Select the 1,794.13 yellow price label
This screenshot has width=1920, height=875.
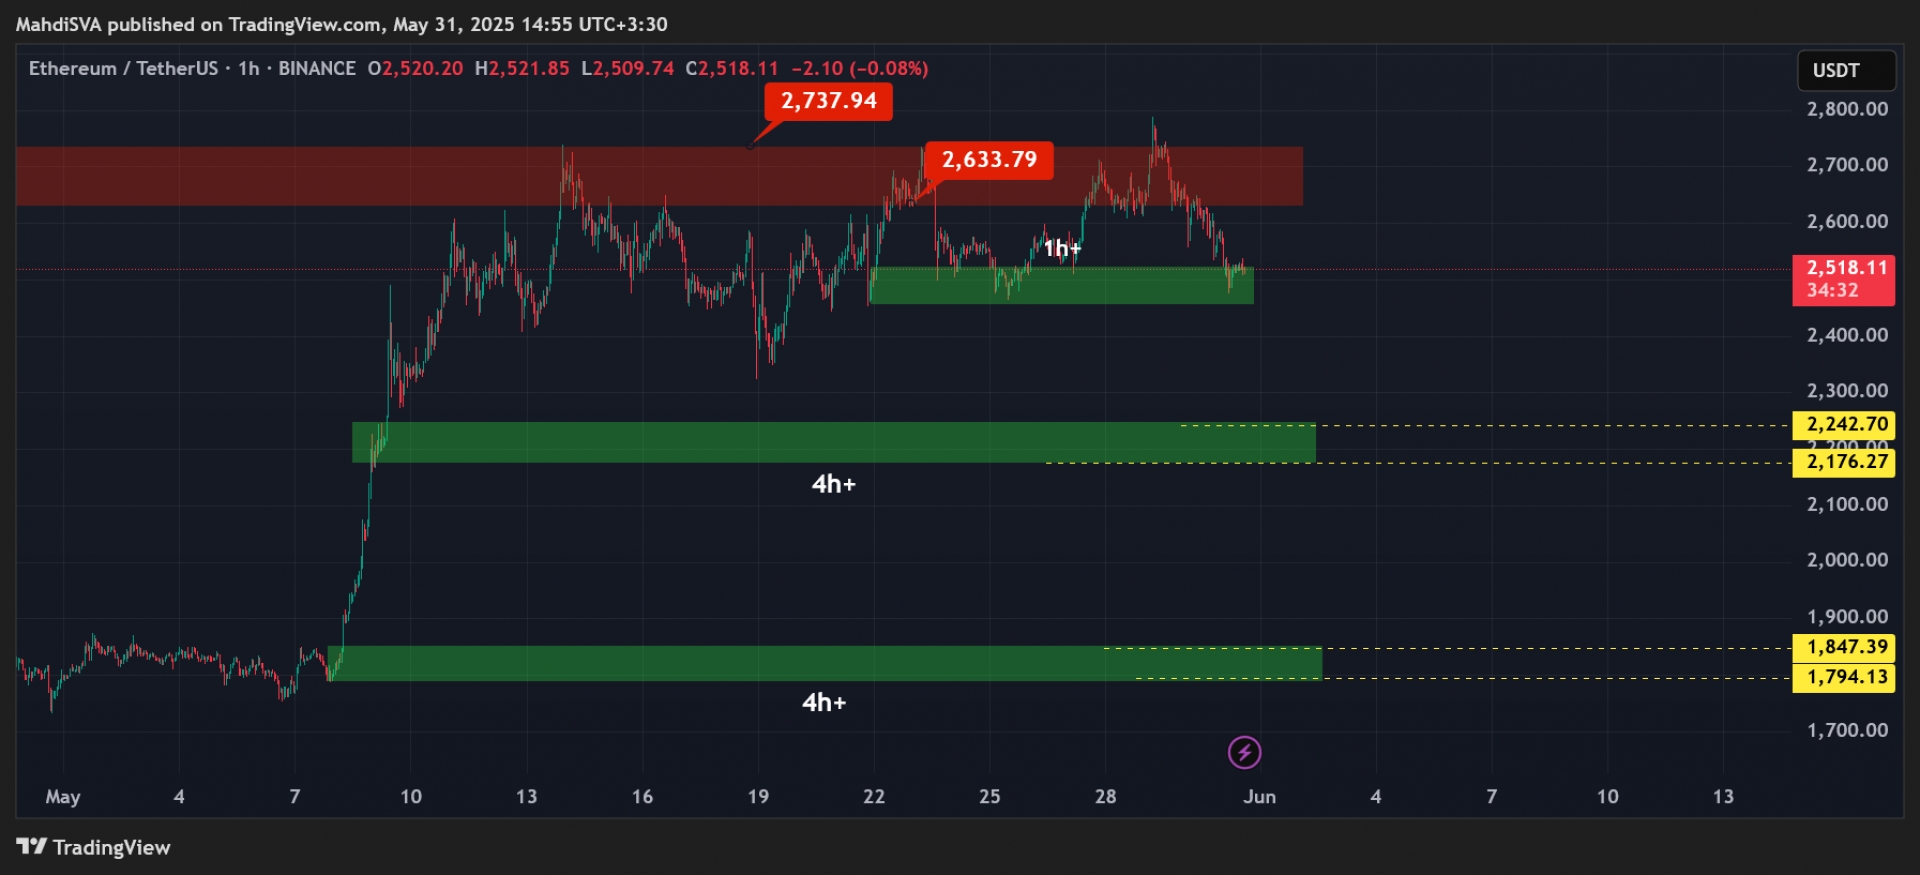pos(1843,677)
